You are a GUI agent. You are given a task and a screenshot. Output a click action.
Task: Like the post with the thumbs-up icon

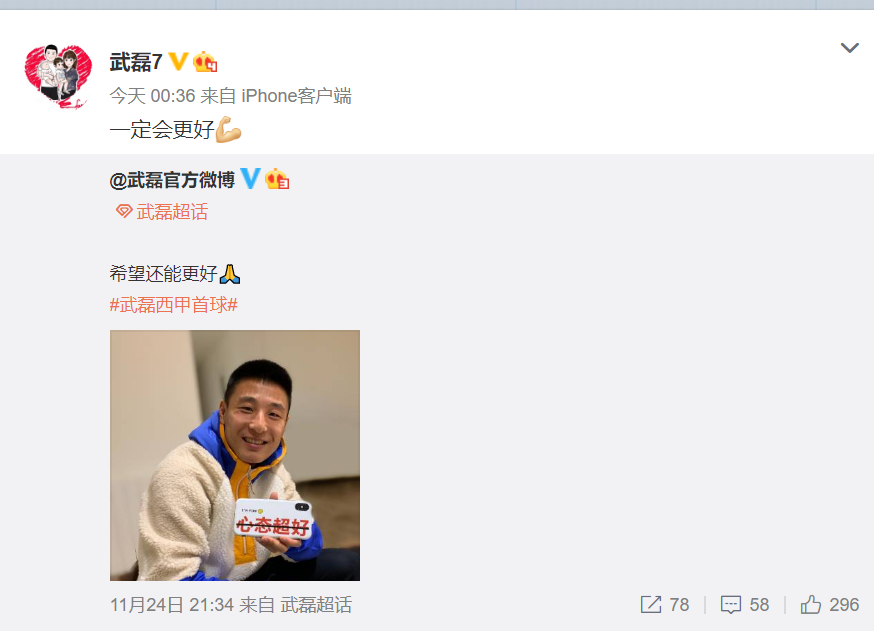[810, 604]
